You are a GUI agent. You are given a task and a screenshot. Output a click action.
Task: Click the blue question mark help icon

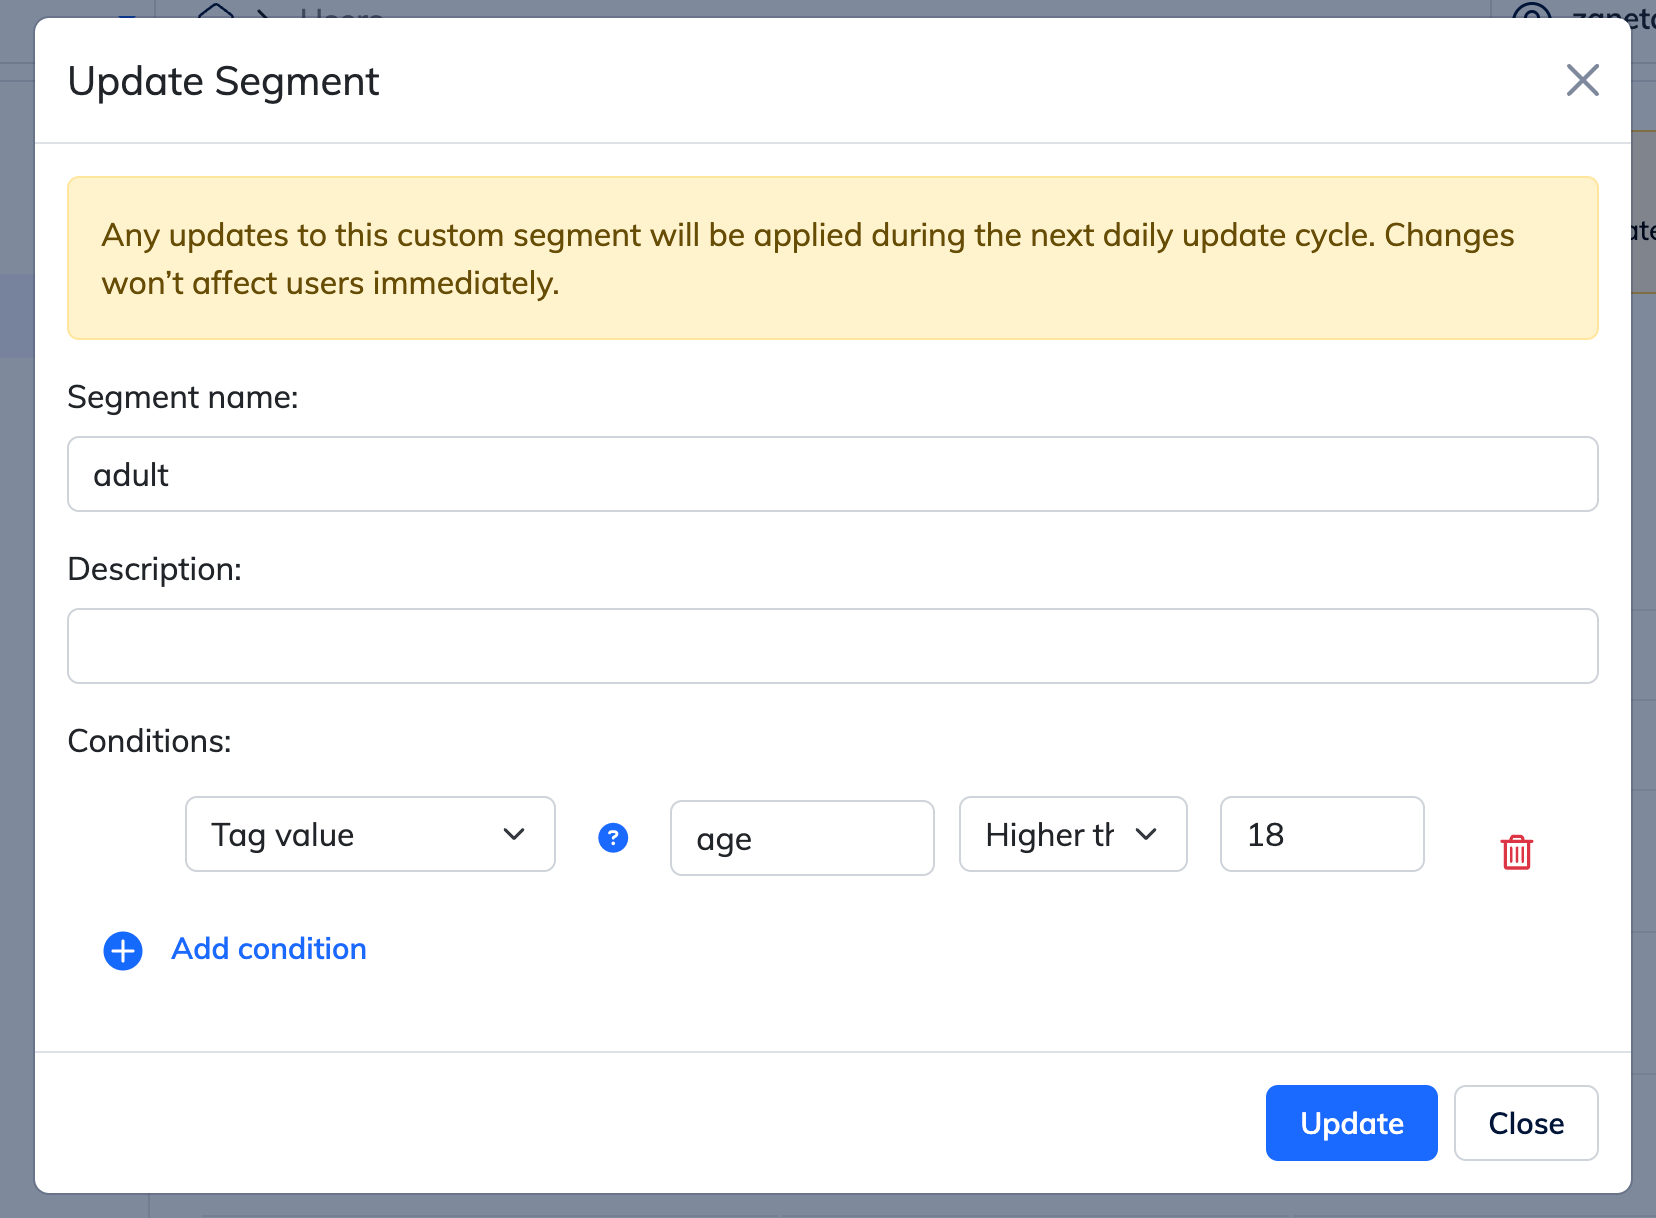tap(613, 837)
